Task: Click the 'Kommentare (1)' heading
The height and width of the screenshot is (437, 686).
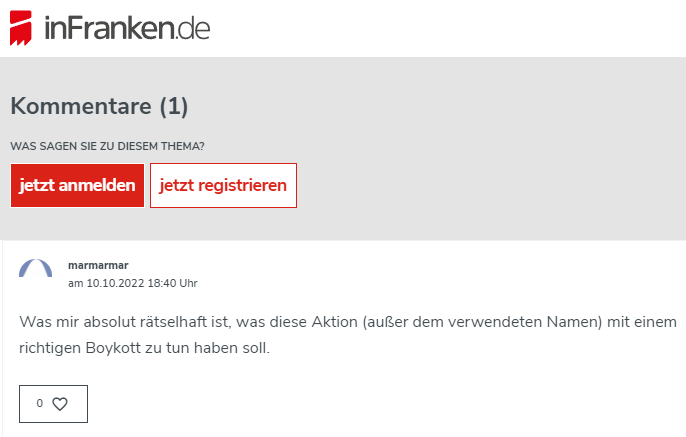Action: 99,106
